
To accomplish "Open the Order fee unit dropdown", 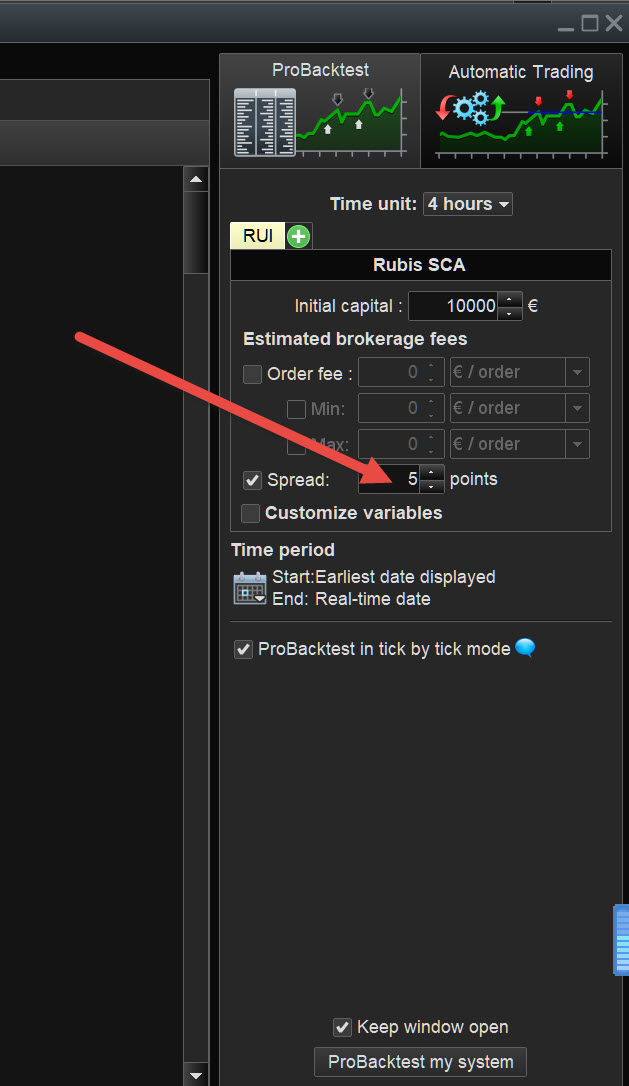I will (x=578, y=373).
